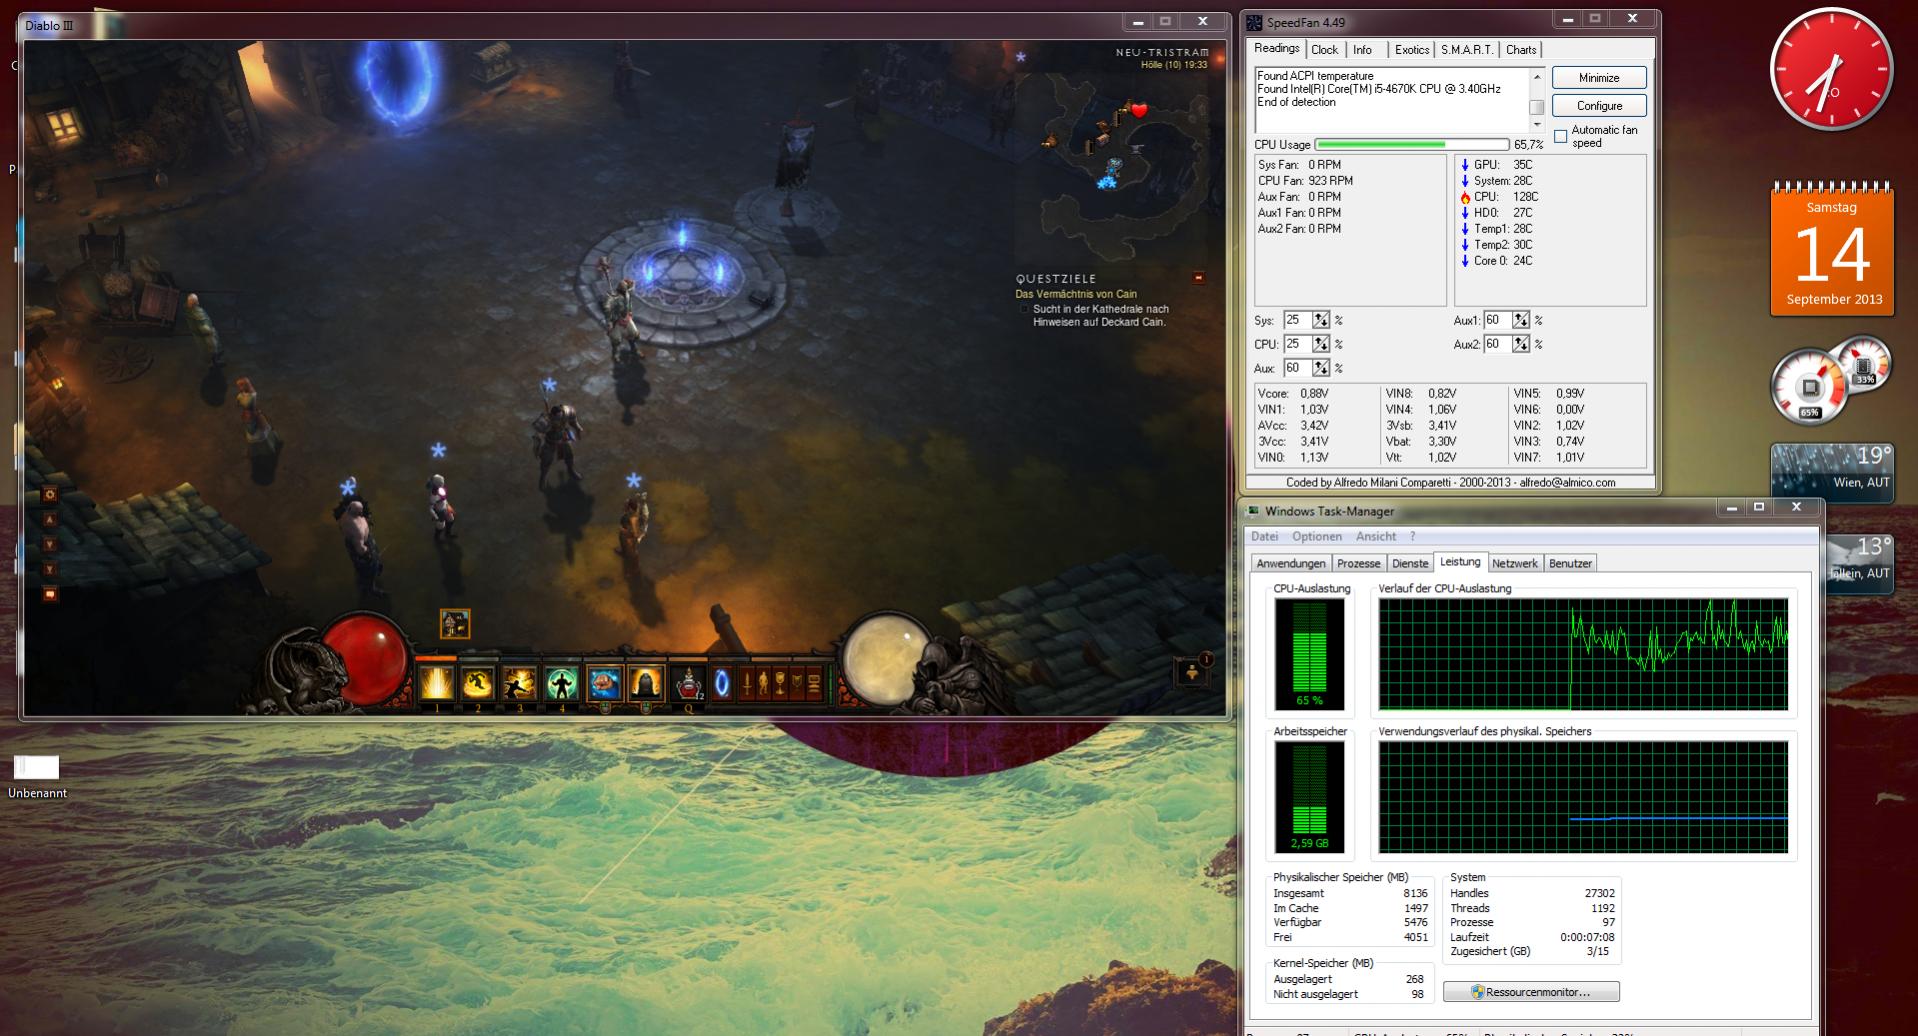The image size is (1918, 1036).
Task: Open the Optionen menu in Task-Manager
Action: (x=1317, y=537)
